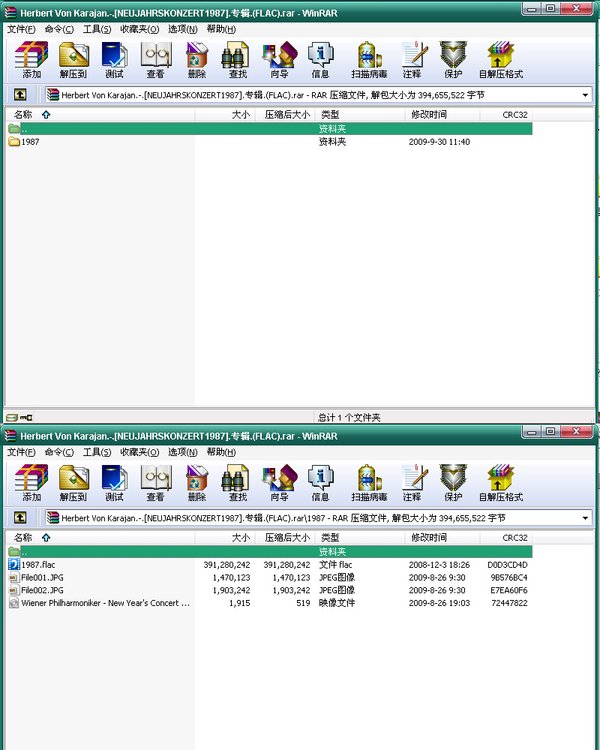The image size is (600, 750).
Task: Open 文件(F) menu in lower window
Action: coord(21,452)
